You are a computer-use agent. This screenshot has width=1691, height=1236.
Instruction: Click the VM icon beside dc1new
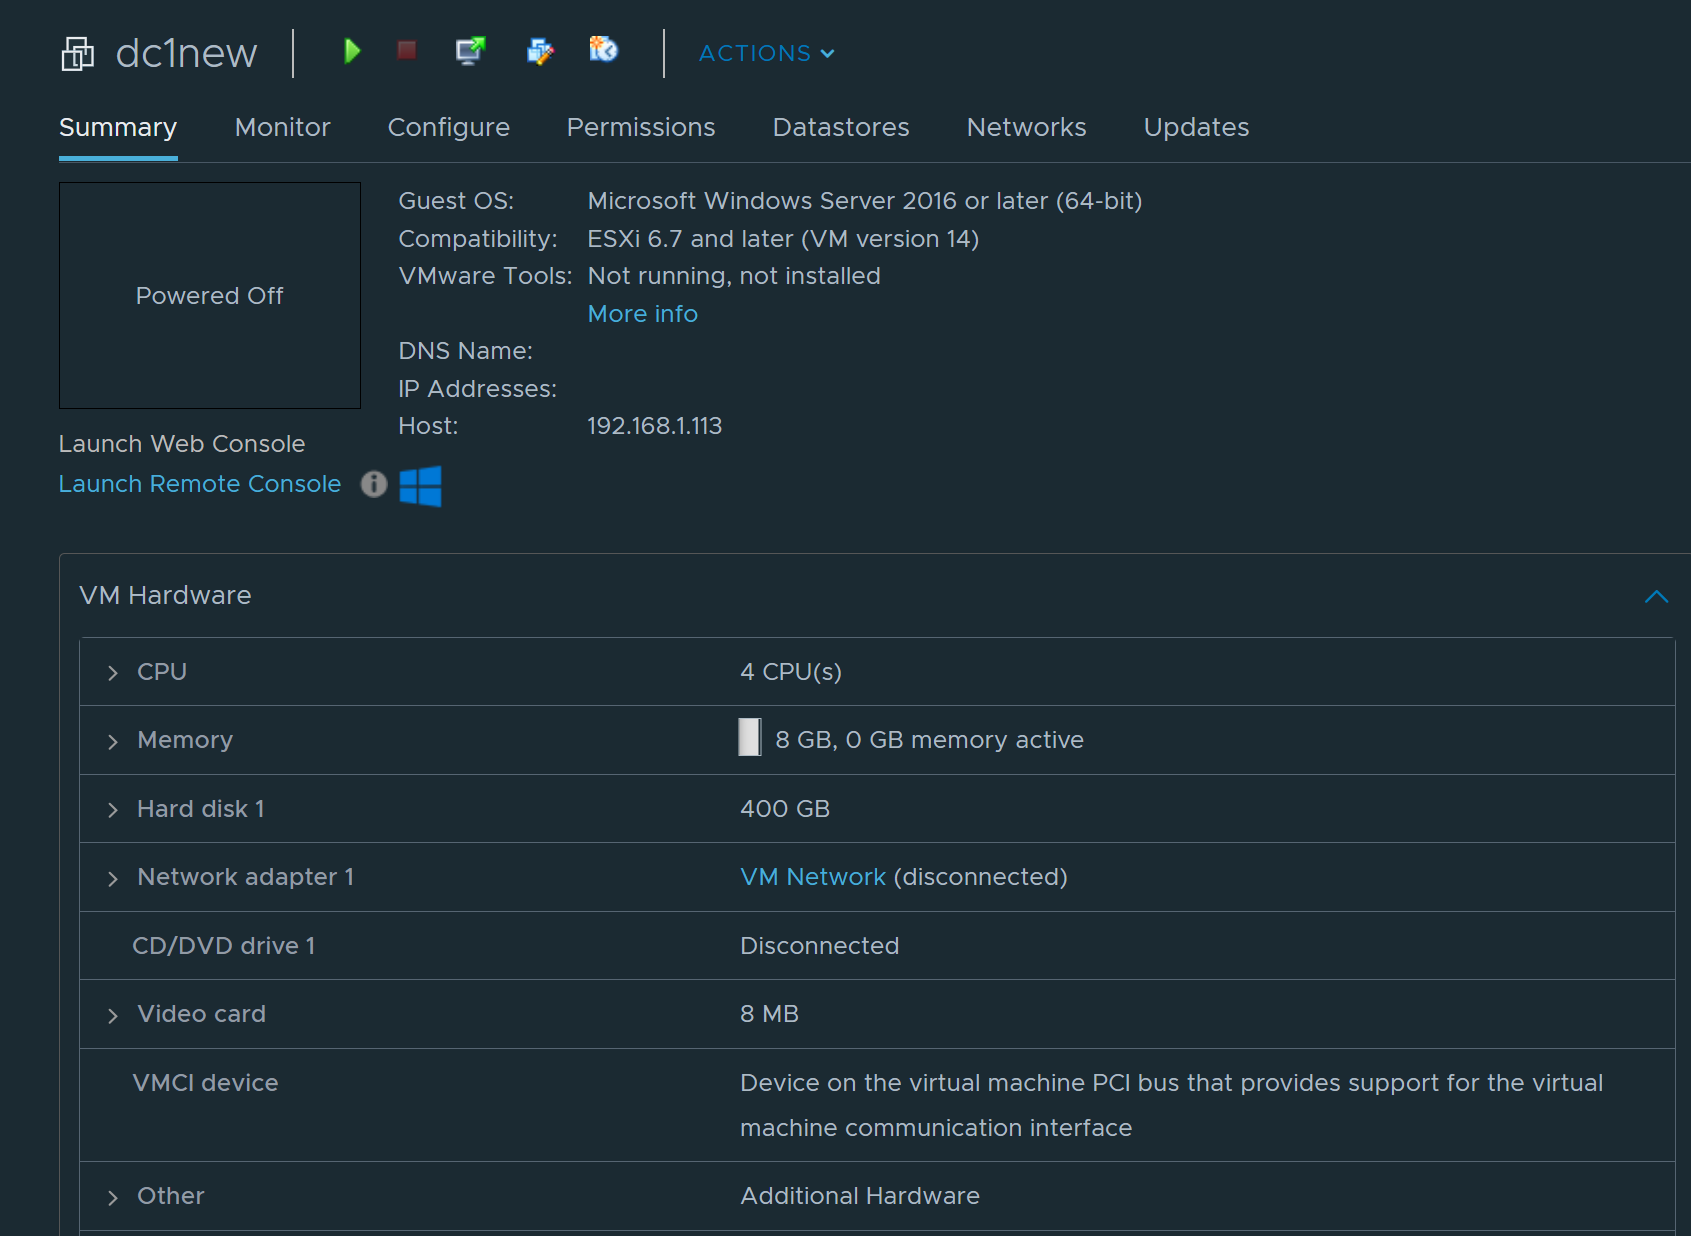pyautogui.click(x=77, y=53)
